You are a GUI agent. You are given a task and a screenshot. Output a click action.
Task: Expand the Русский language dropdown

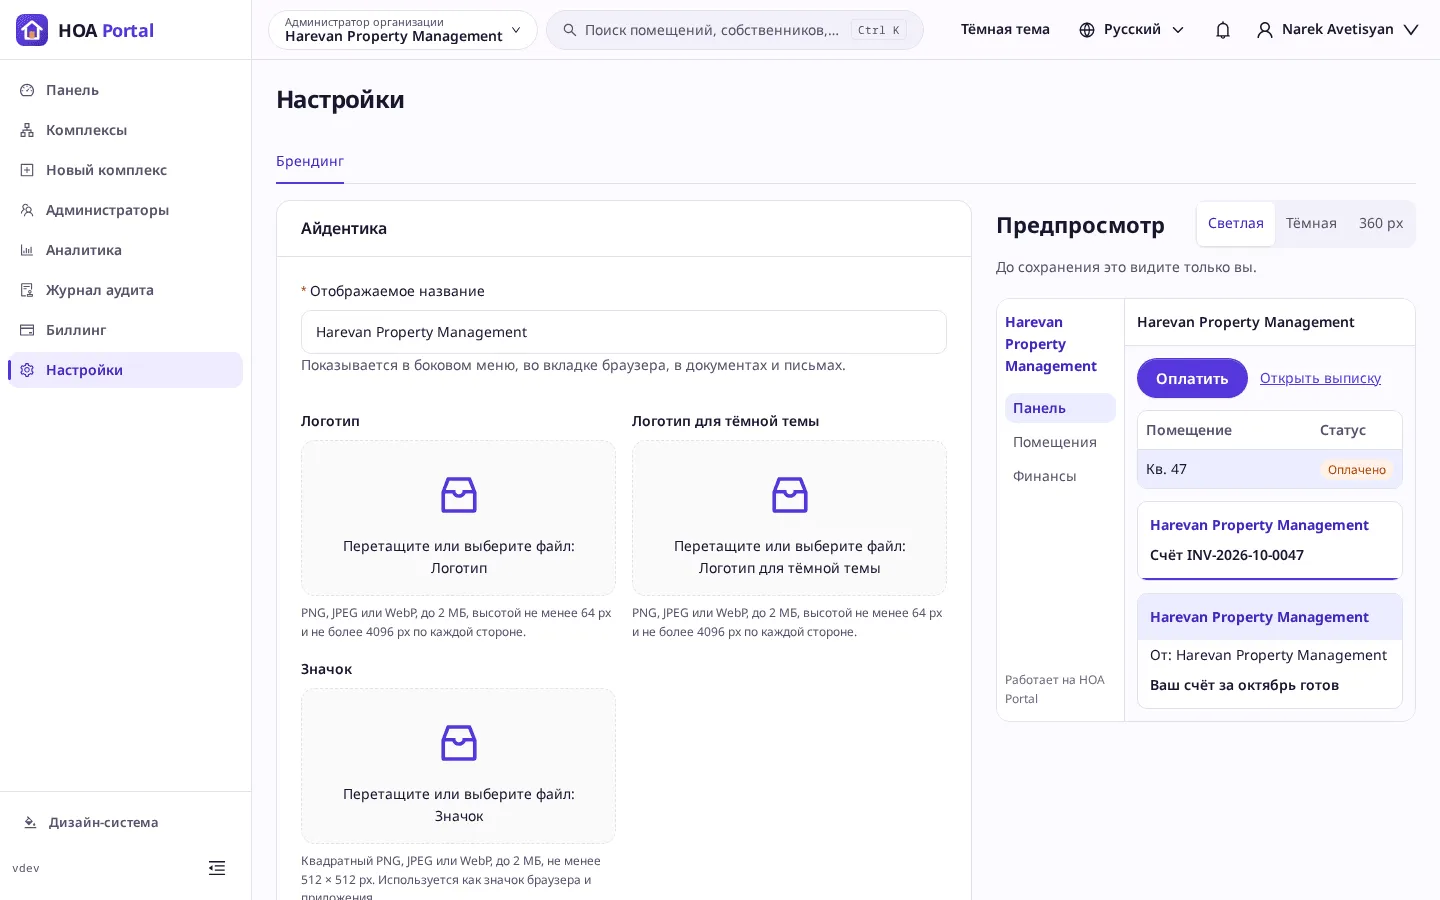pos(1132,30)
